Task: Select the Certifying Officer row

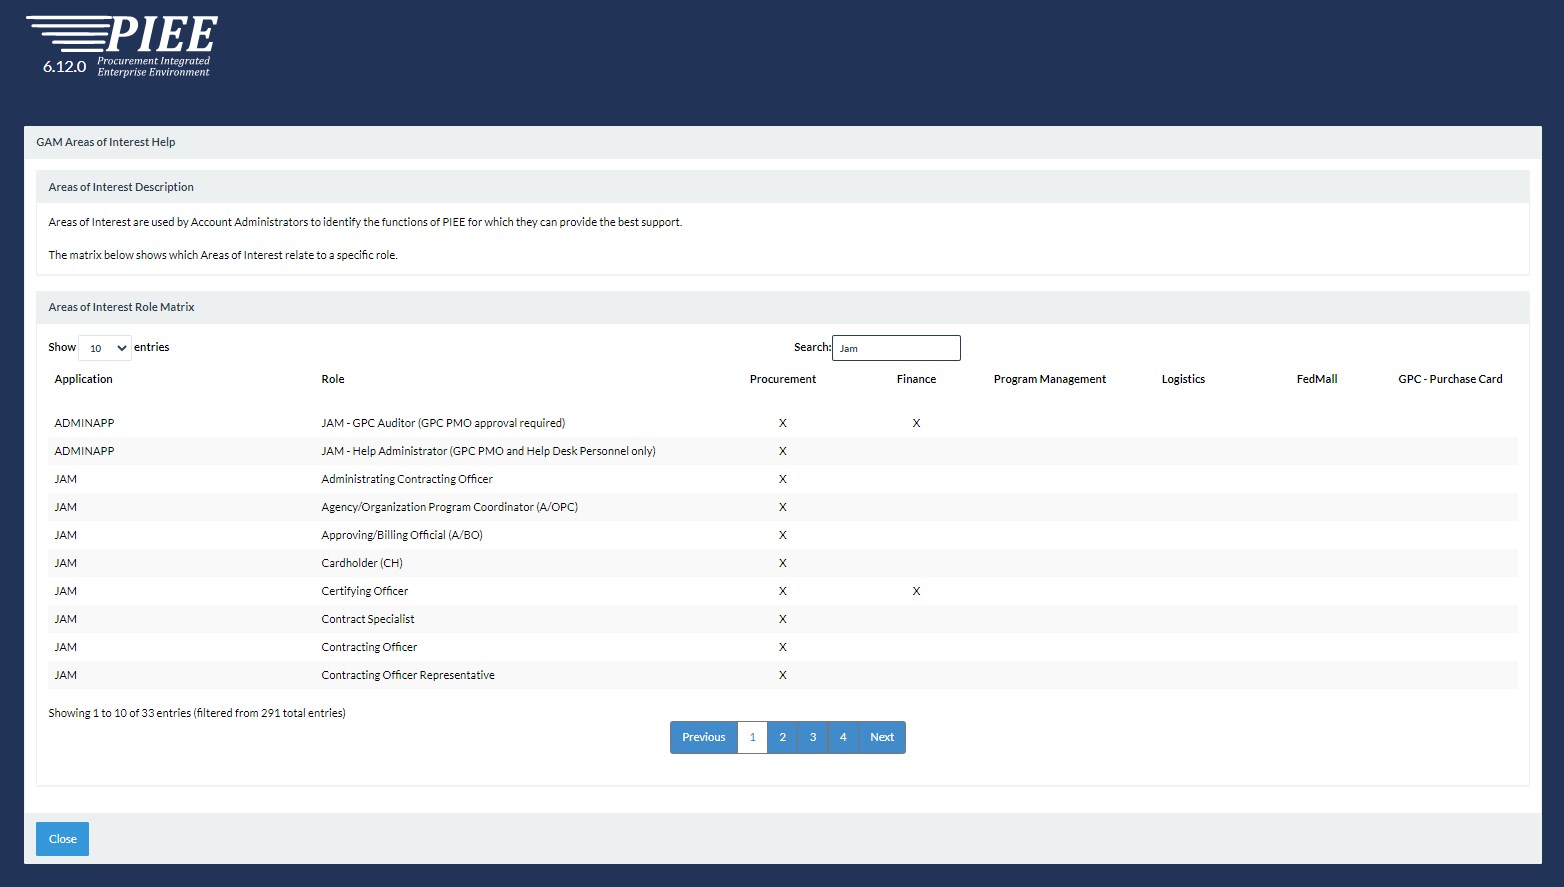Action: coord(365,591)
